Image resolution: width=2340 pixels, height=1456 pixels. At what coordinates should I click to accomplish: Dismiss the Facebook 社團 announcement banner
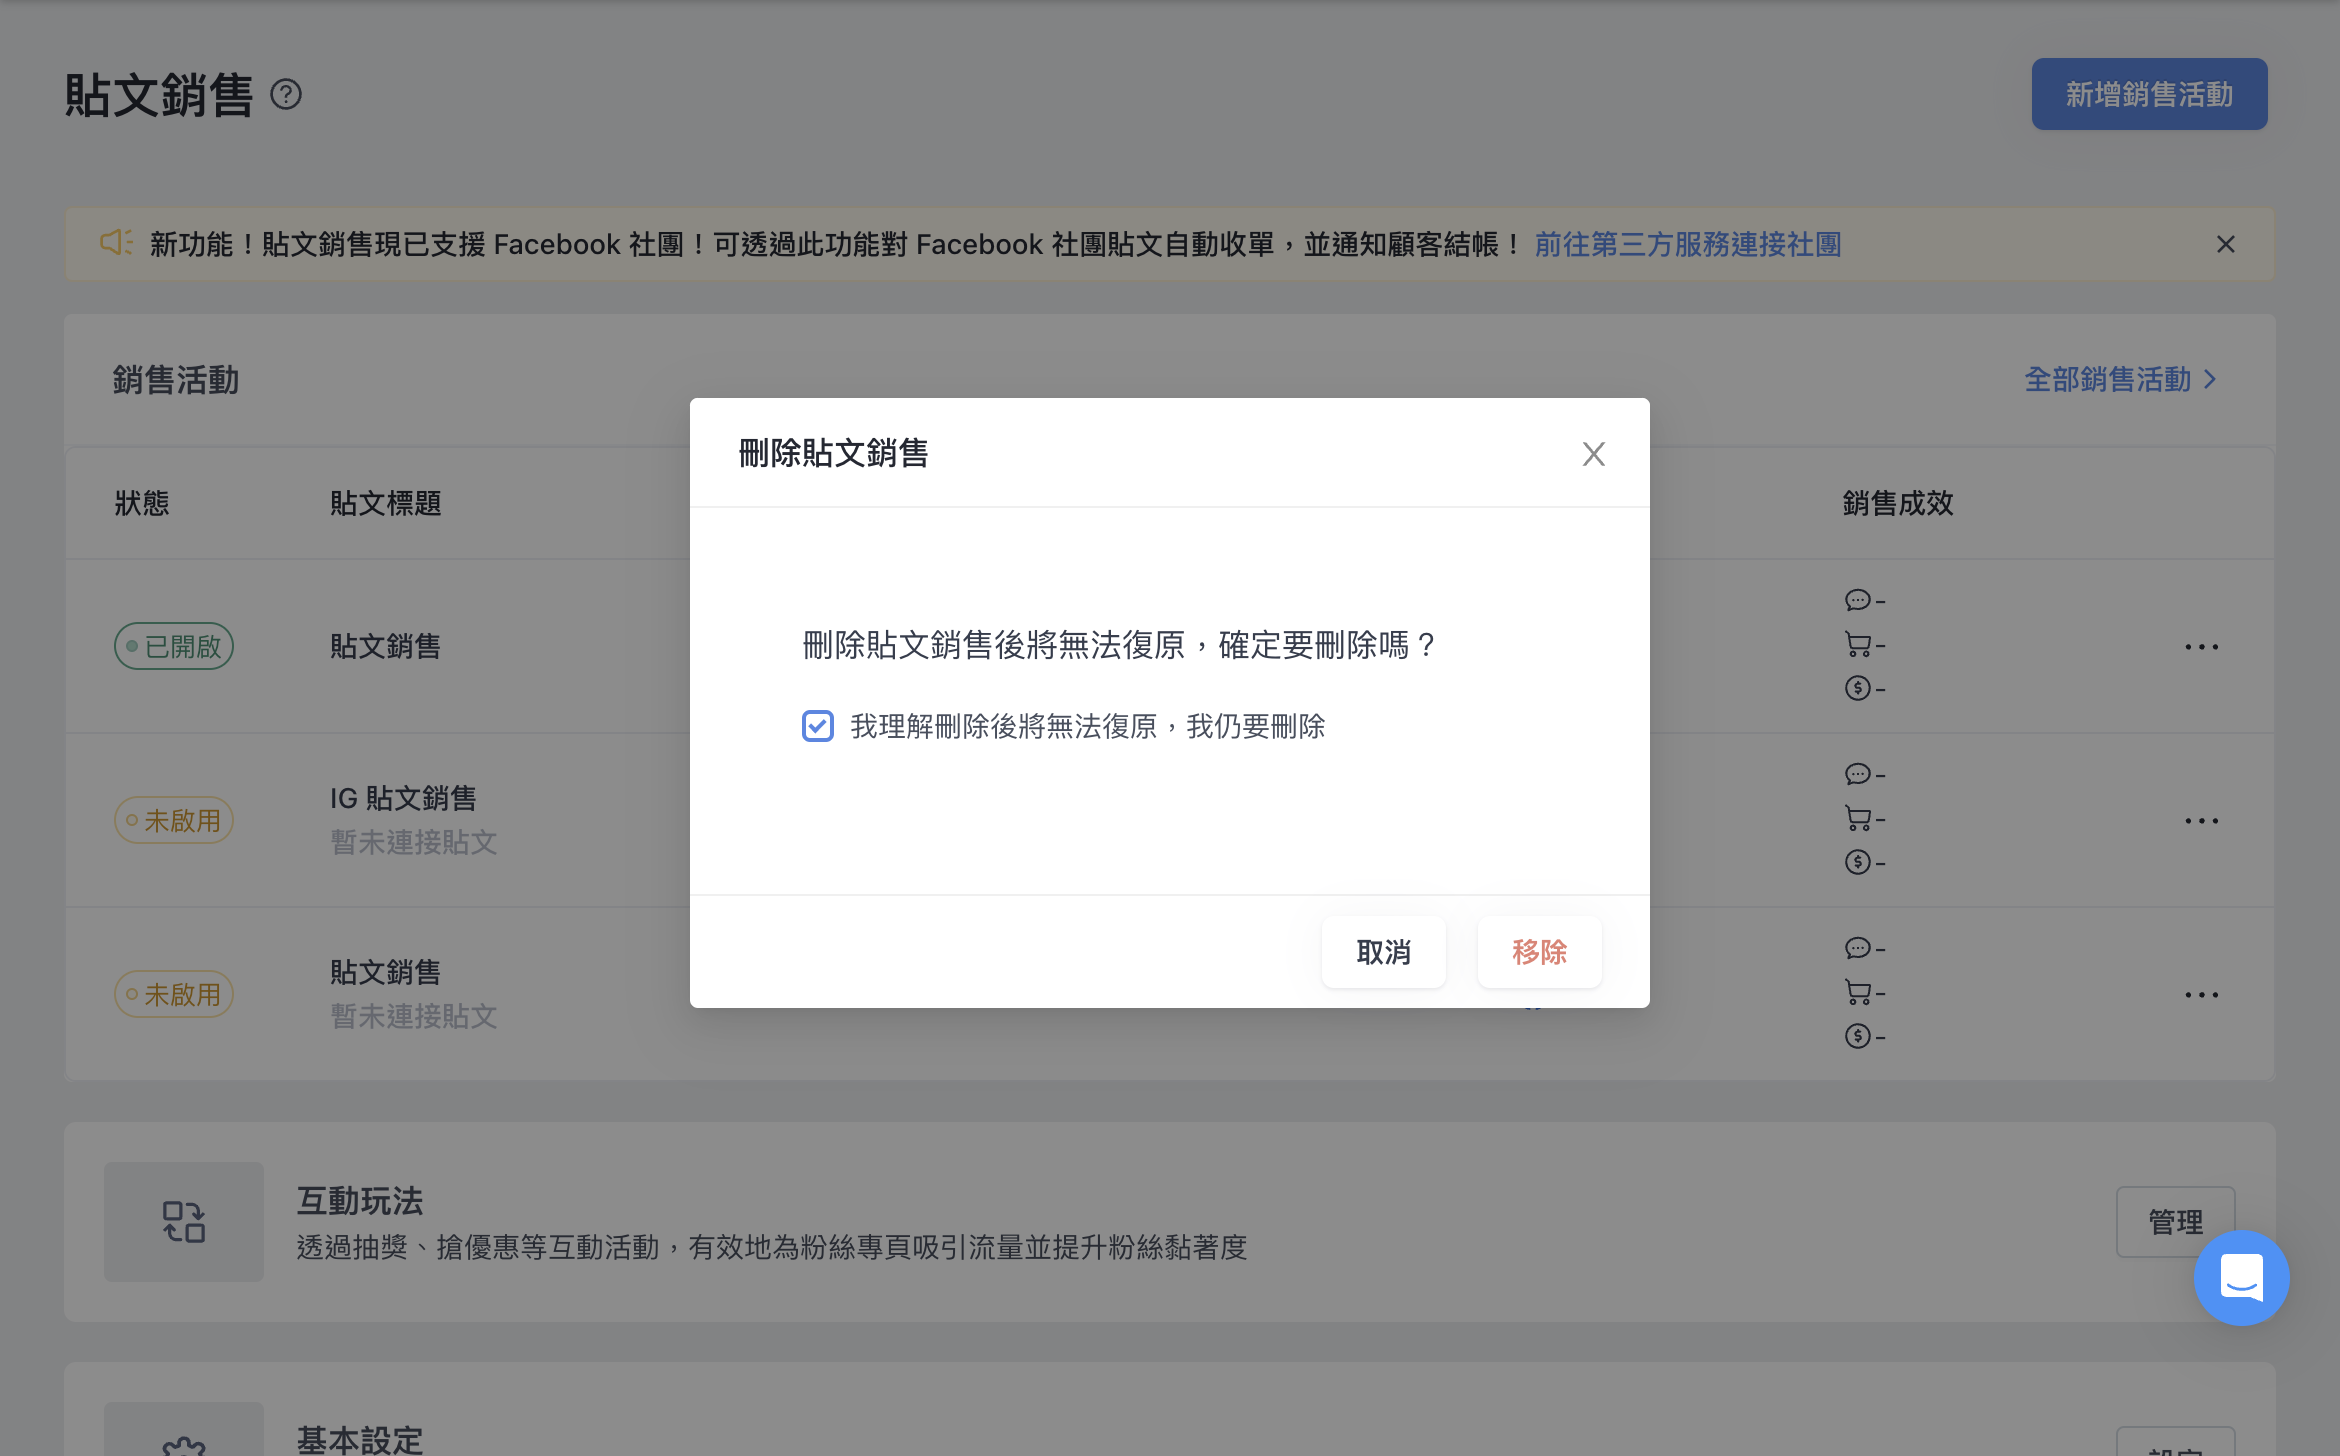click(x=2226, y=245)
